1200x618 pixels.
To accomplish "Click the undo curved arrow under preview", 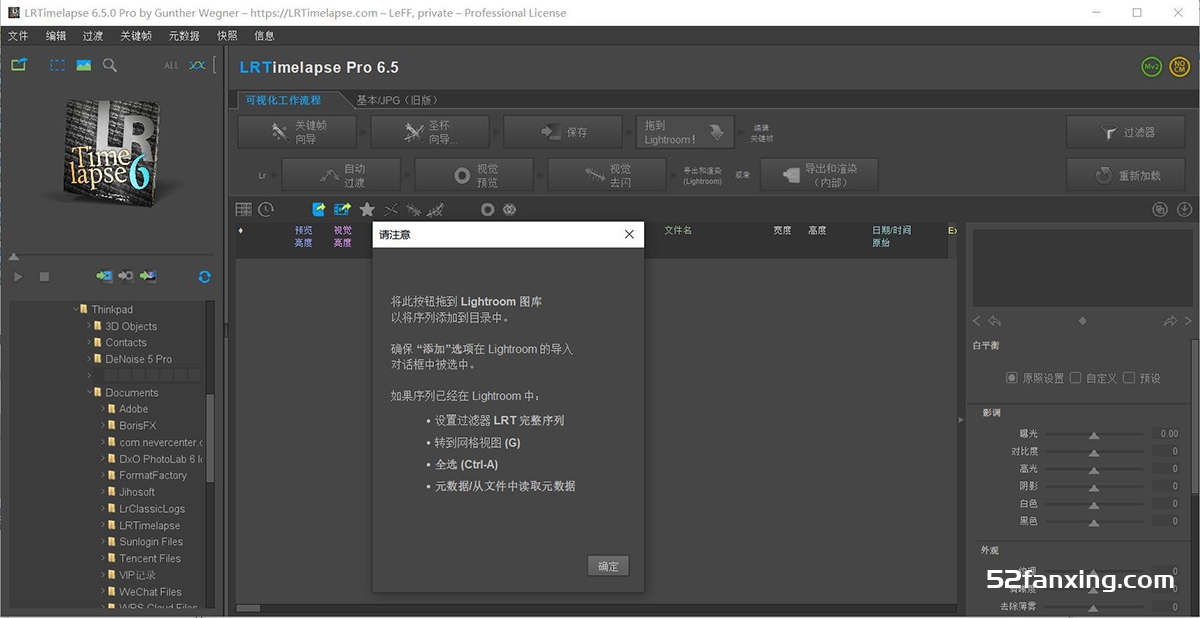I will pyautogui.click(x=995, y=321).
